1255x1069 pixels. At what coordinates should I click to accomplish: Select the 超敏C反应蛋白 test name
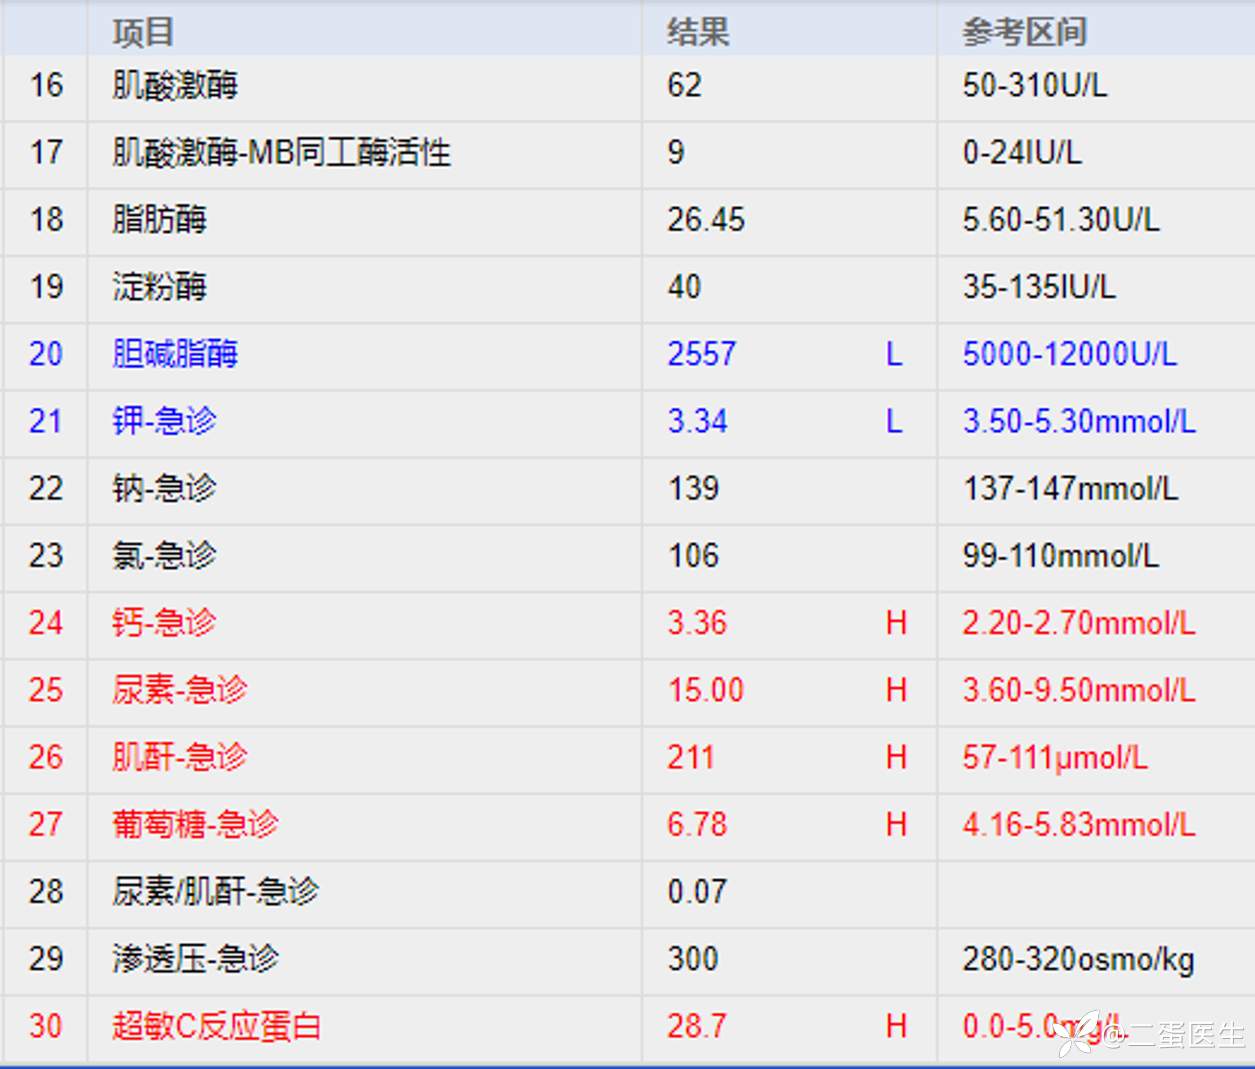click(216, 1026)
